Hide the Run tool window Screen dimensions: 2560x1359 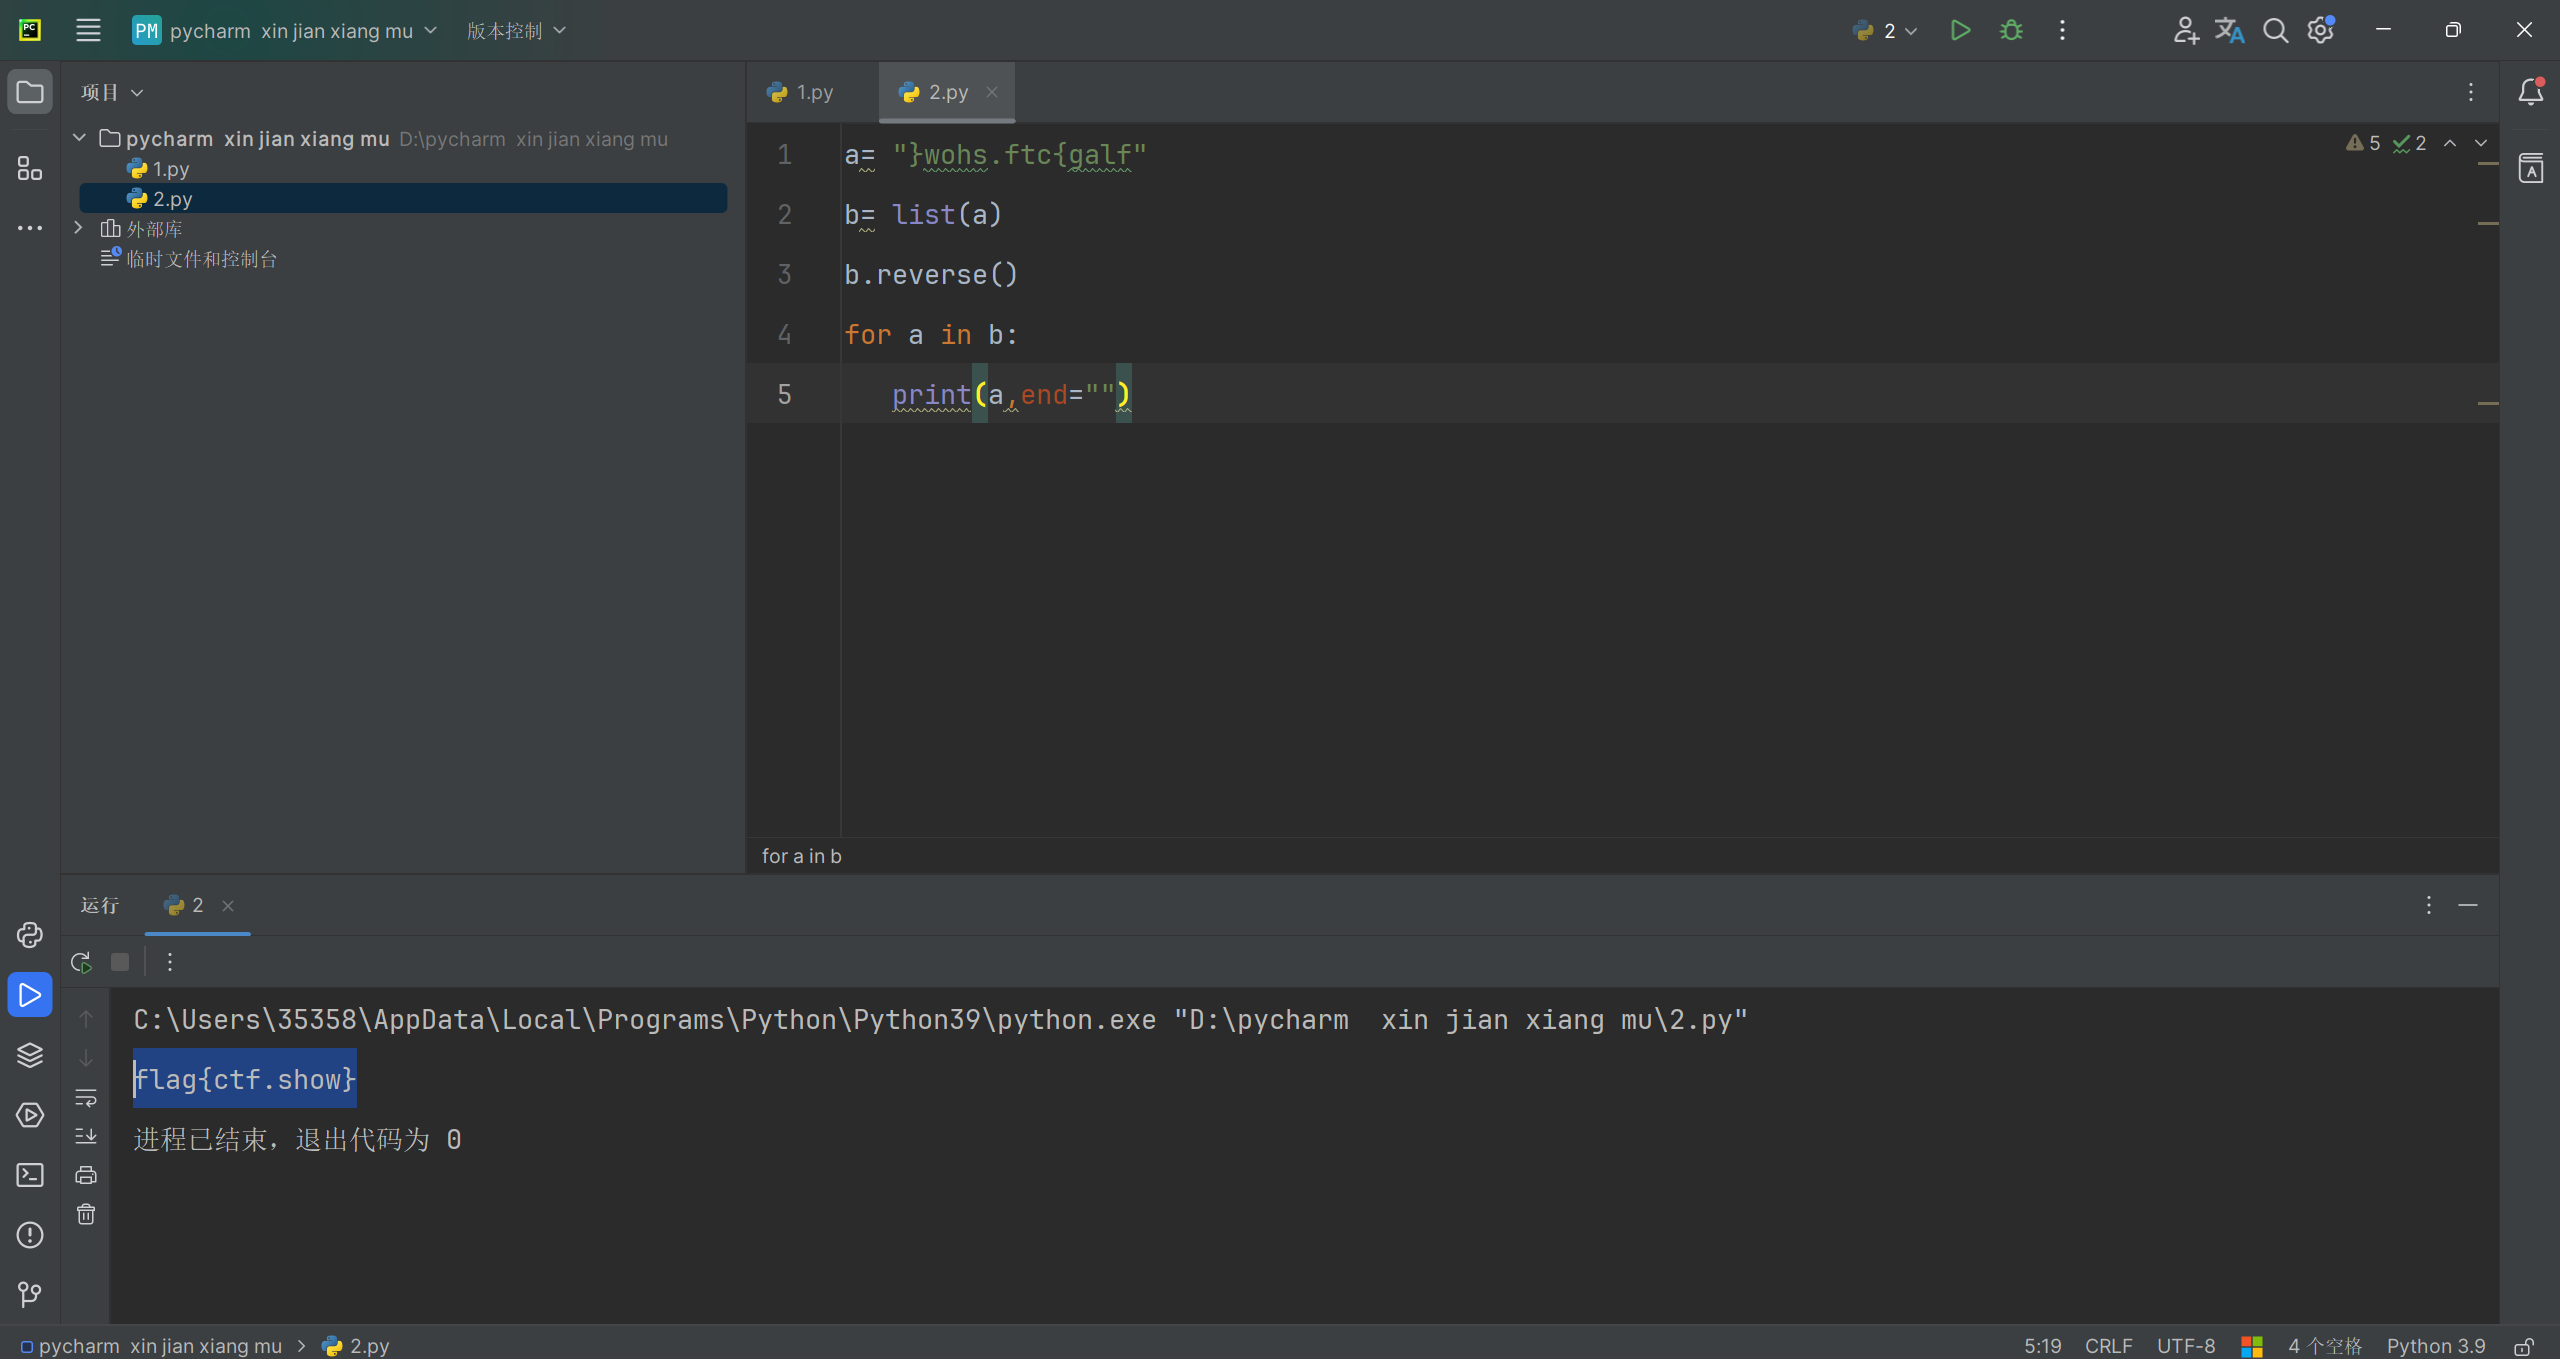[x=2468, y=905]
